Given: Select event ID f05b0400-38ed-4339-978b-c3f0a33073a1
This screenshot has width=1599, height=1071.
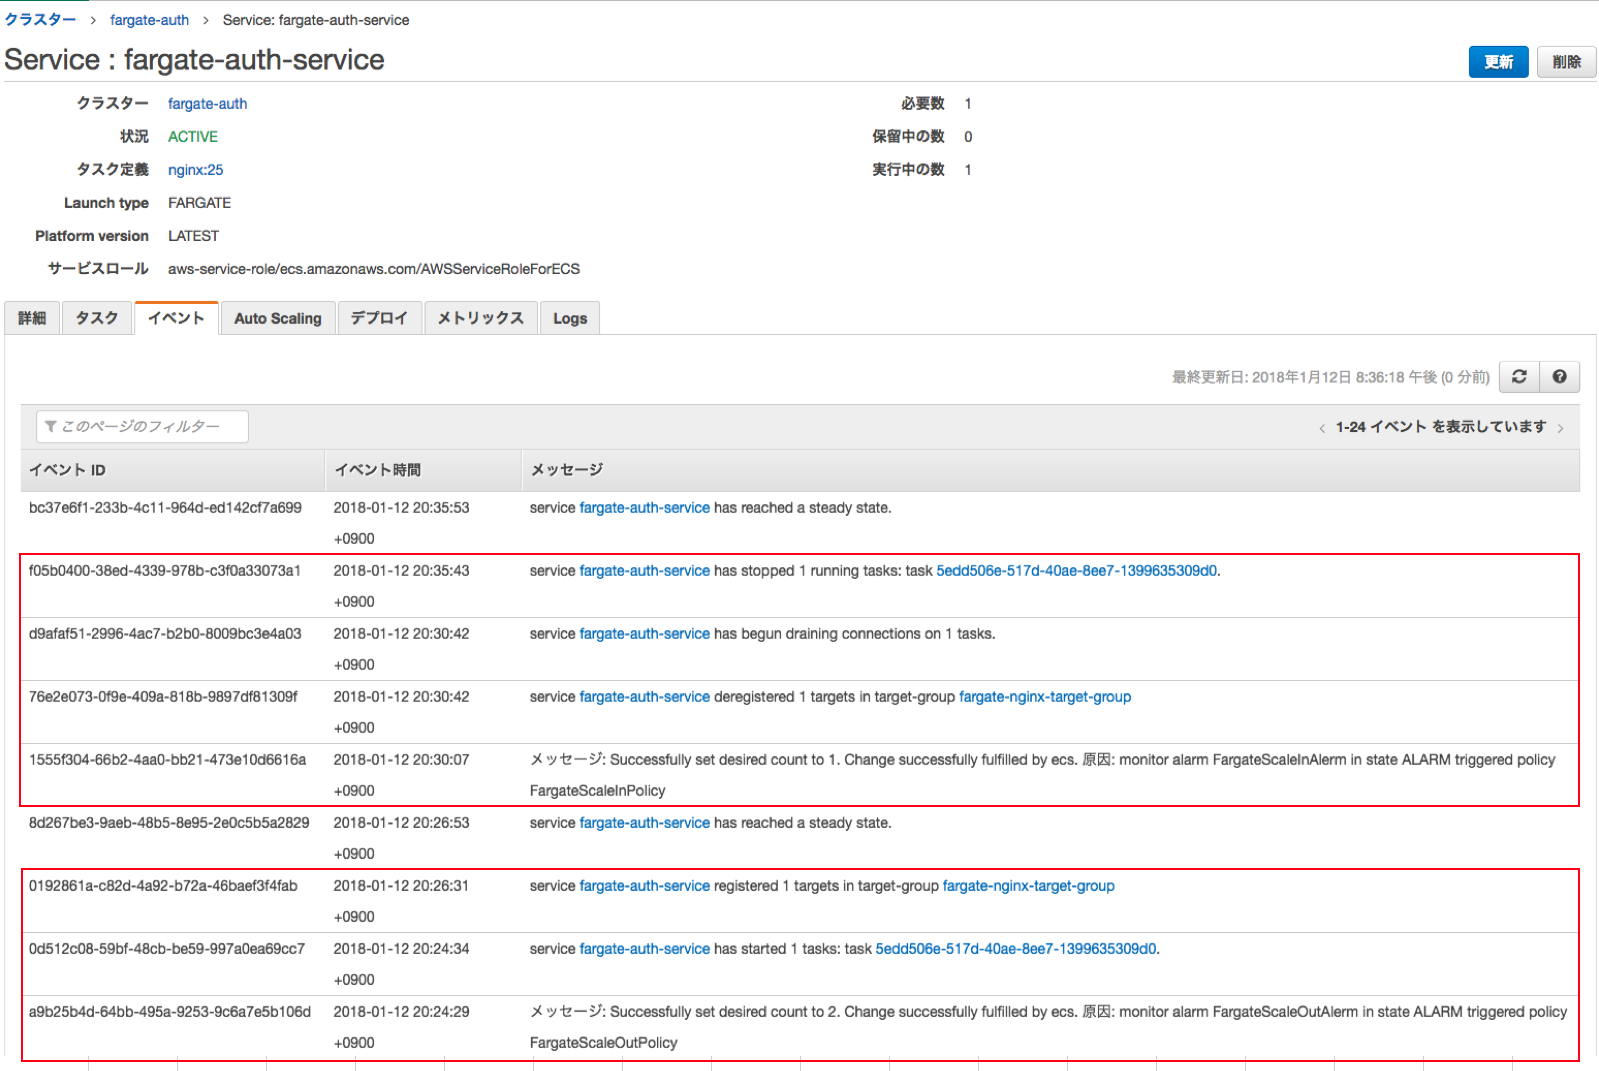Looking at the screenshot, I should 165,571.
